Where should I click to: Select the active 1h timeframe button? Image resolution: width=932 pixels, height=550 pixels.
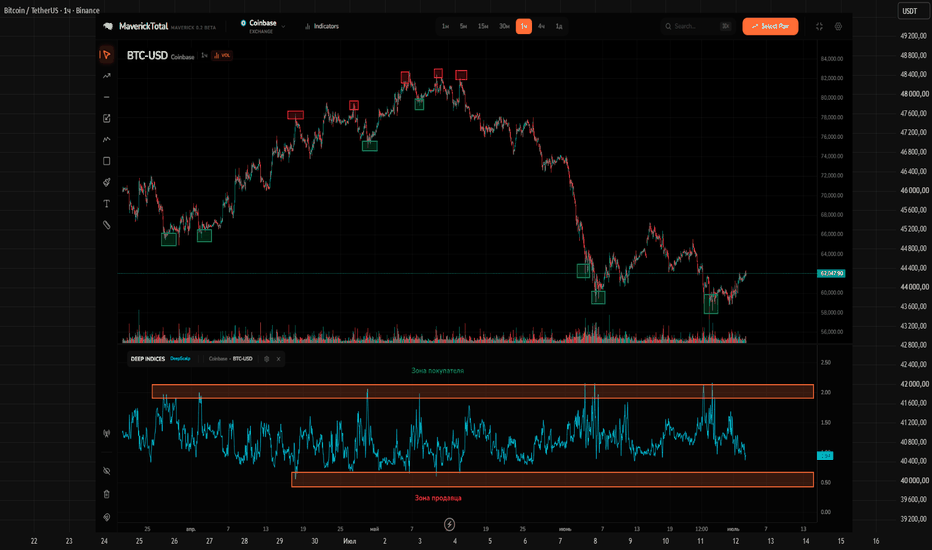tap(524, 26)
